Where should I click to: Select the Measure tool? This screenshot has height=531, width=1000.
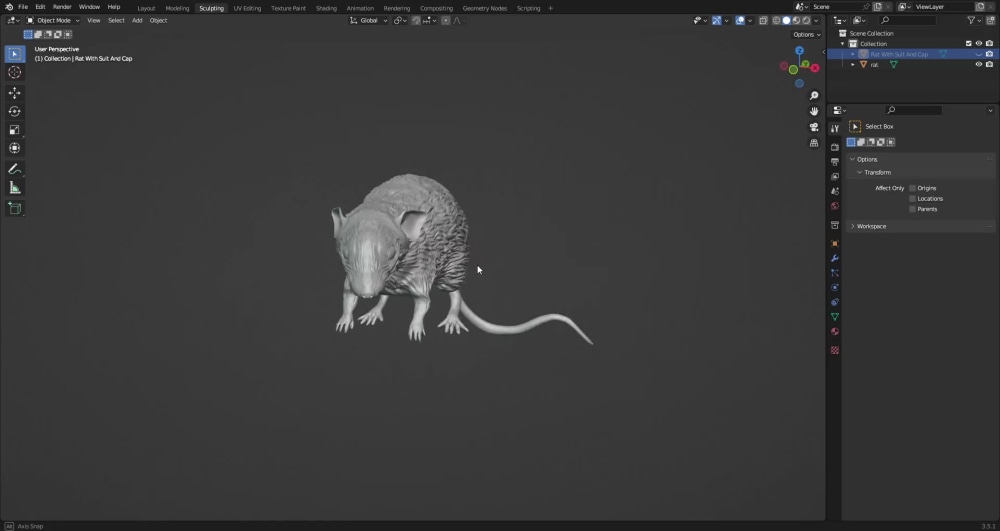(14, 187)
